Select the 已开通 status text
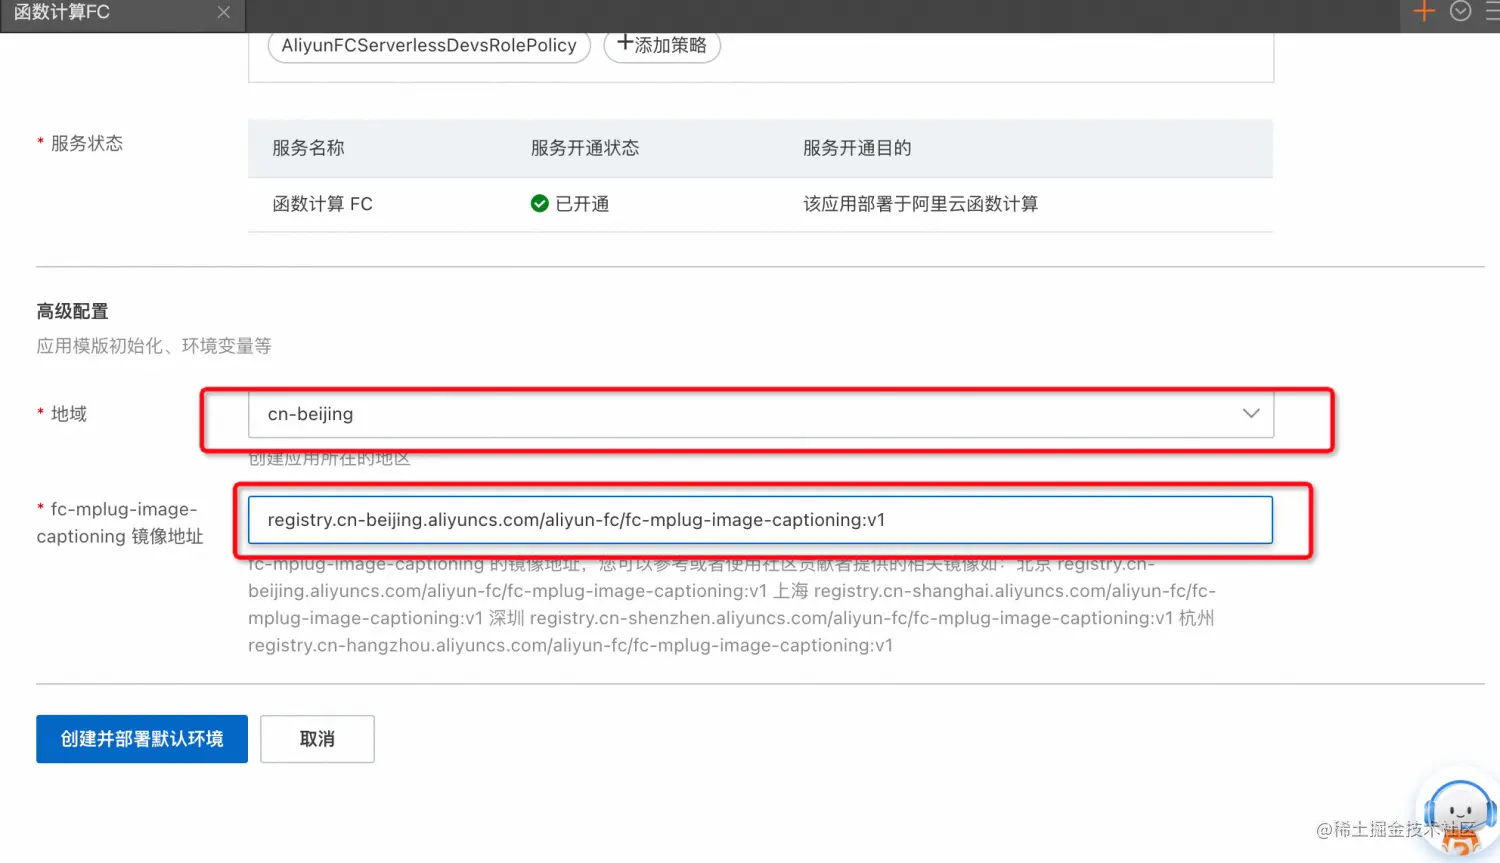This screenshot has width=1500, height=863. click(582, 204)
